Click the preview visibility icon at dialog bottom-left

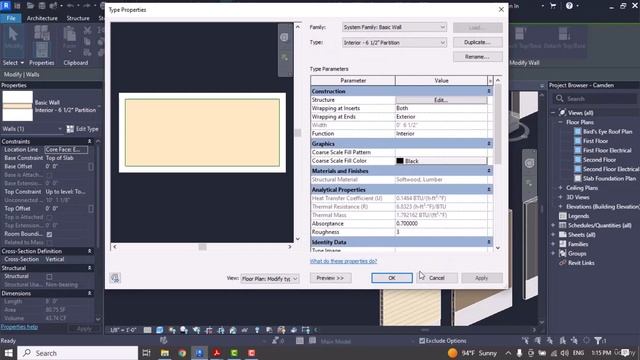click(x=115, y=278)
